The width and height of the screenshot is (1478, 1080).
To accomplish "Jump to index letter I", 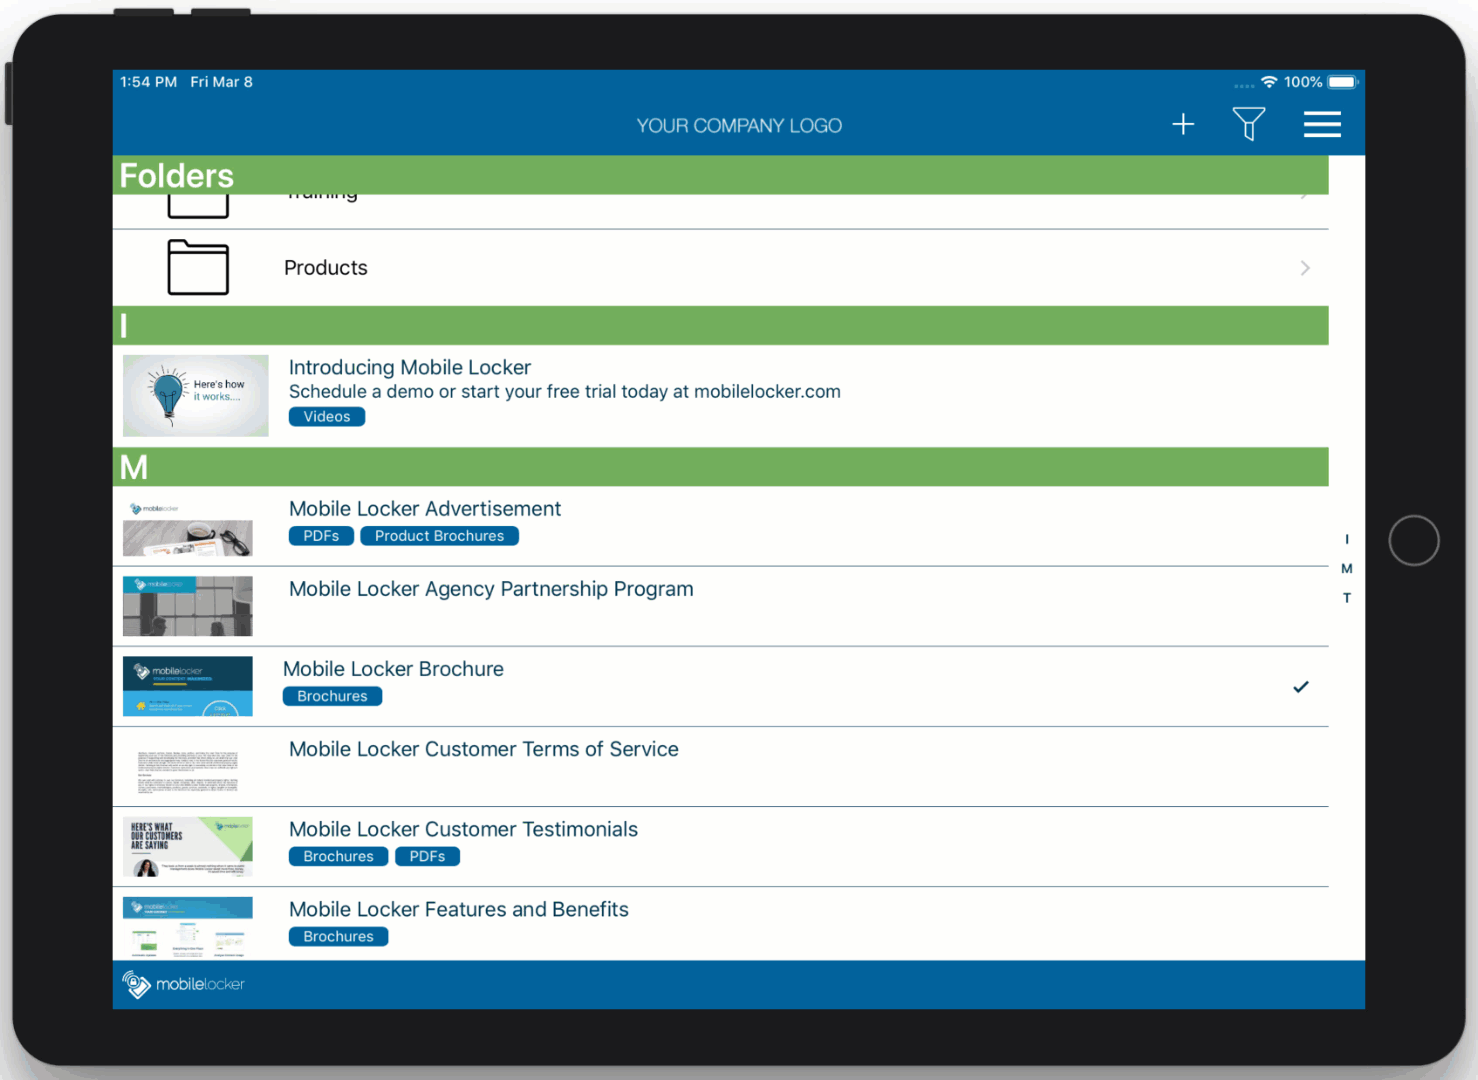I will pyautogui.click(x=1347, y=539).
